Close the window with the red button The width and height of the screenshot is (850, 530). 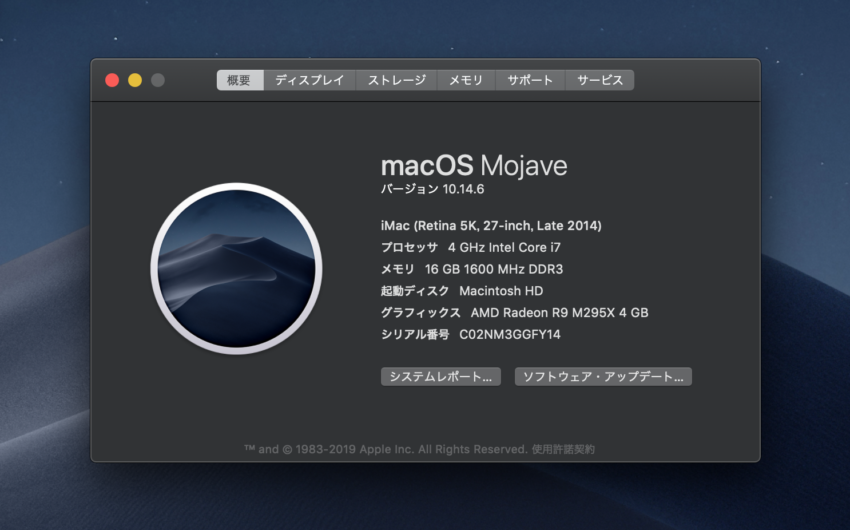tap(112, 80)
